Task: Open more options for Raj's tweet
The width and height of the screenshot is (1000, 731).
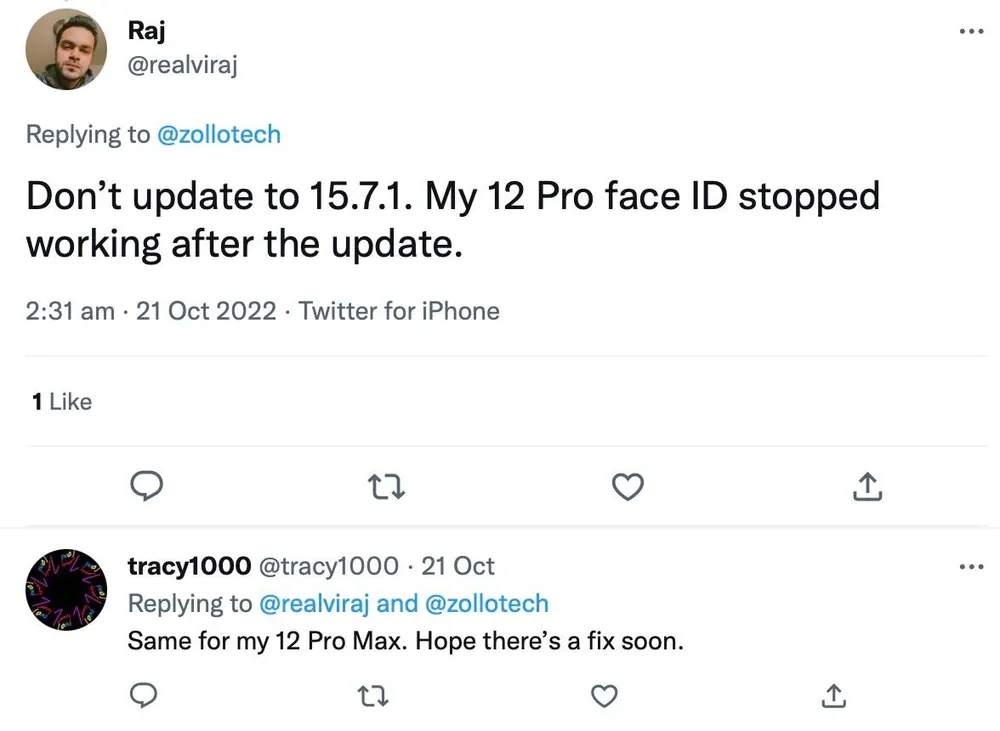Action: coord(971,31)
